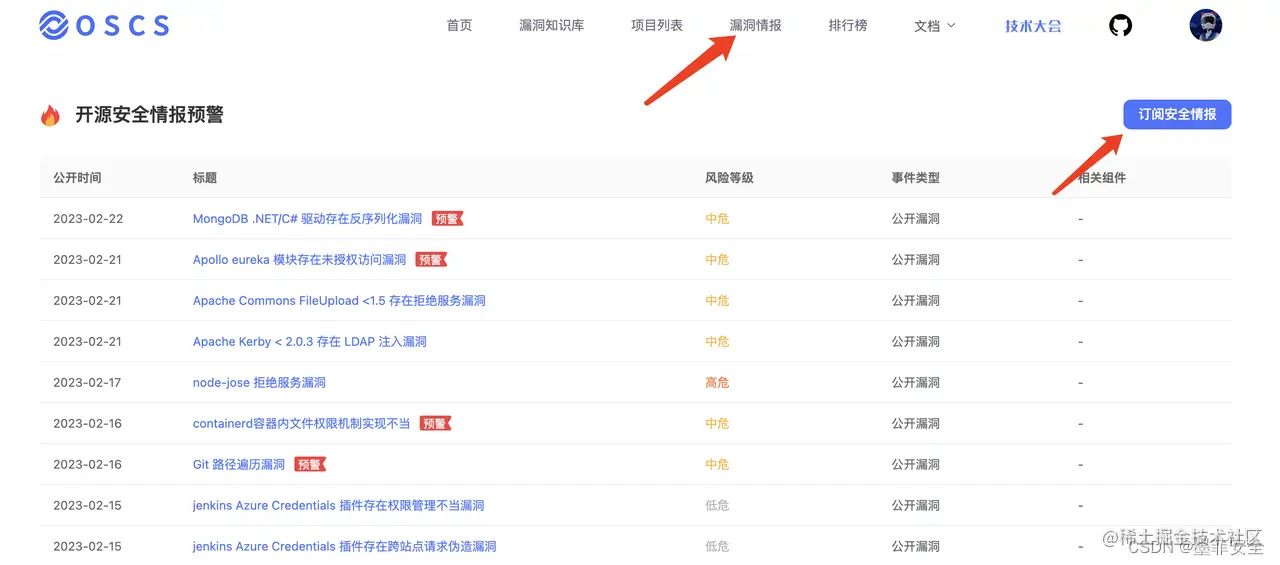
Task: Select 漏洞情报 in top navigation
Action: pyautogui.click(x=756, y=25)
